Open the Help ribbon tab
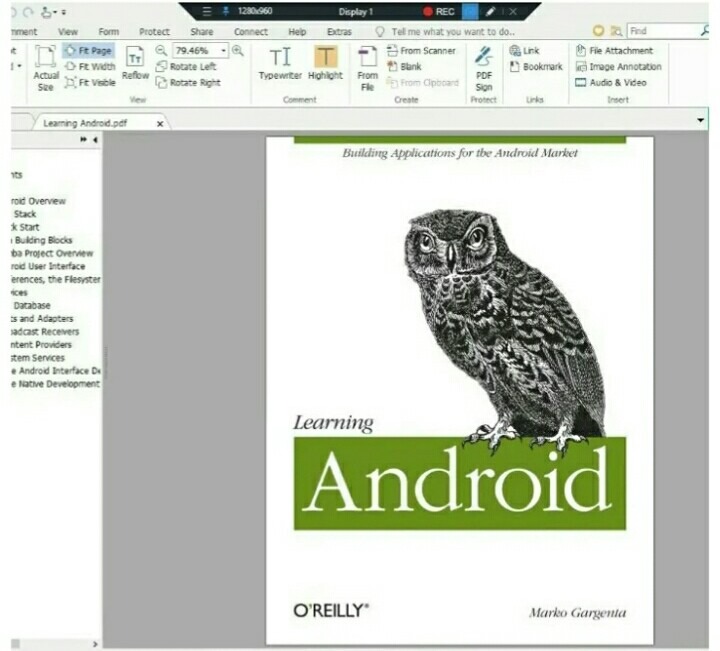The width and height of the screenshot is (720, 651). pyautogui.click(x=297, y=32)
